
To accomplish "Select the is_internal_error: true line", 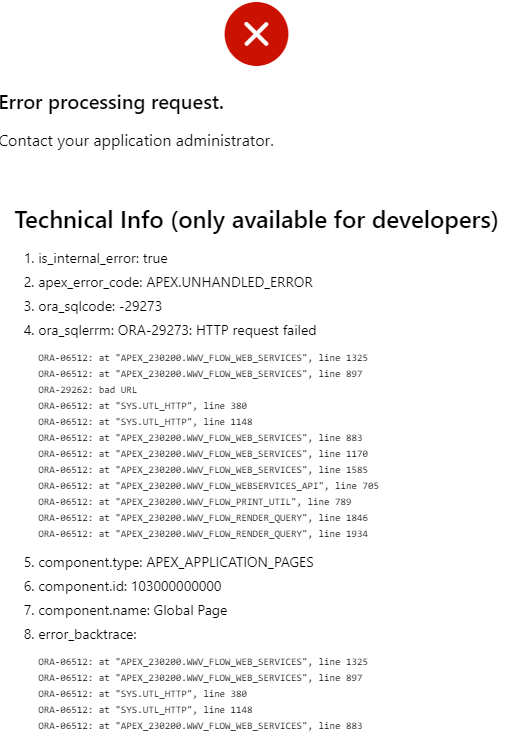I will [102, 259].
